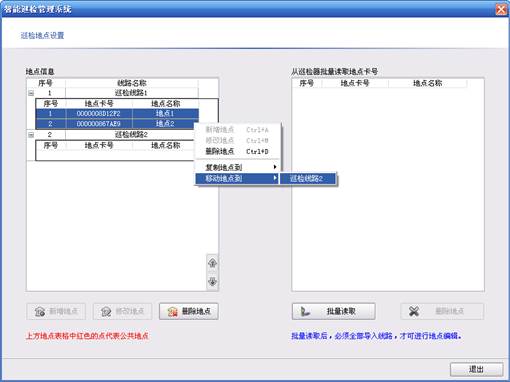Click the 巡检线路2 route name cell
Image resolution: width=510 pixels, height=382 pixels.
[132, 135]
